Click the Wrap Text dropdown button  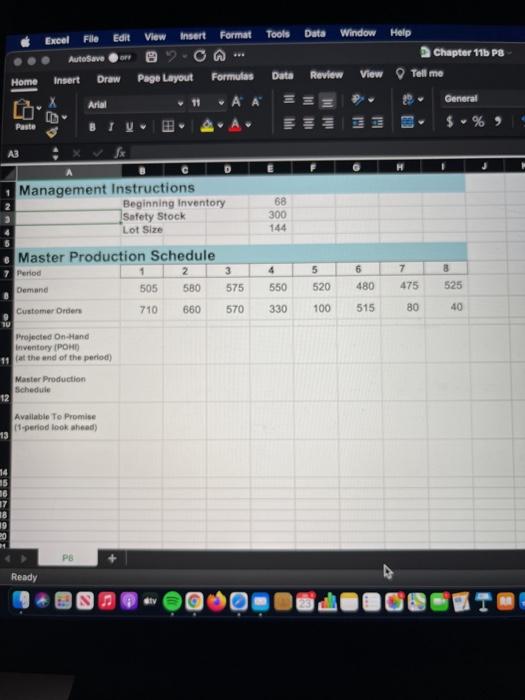click(x=412, y=99)
